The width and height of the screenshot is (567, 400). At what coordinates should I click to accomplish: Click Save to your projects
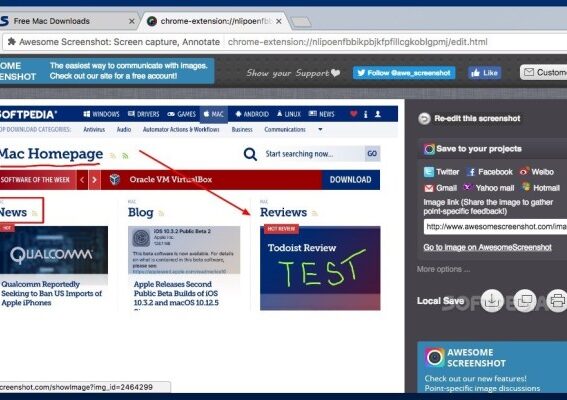click(473, 149)
